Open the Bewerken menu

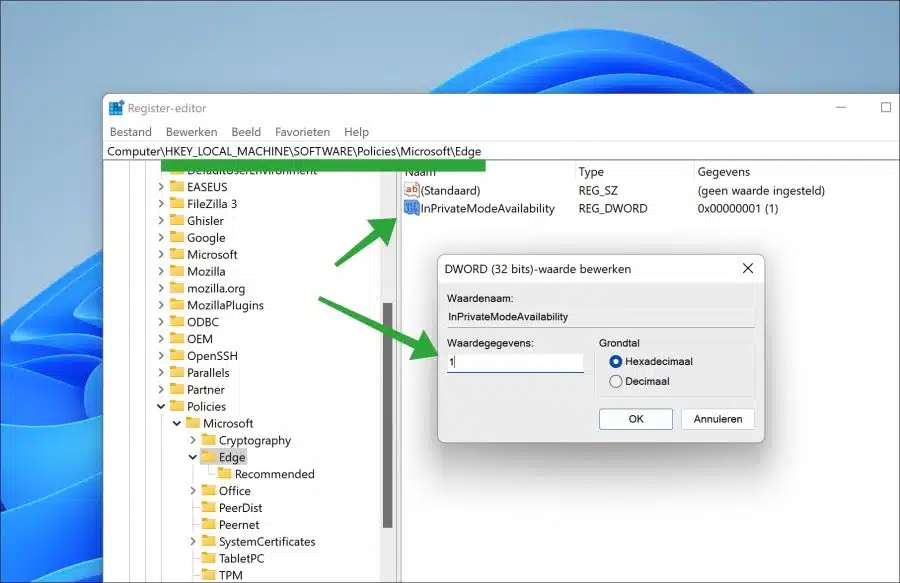click(x=192, y=132)
